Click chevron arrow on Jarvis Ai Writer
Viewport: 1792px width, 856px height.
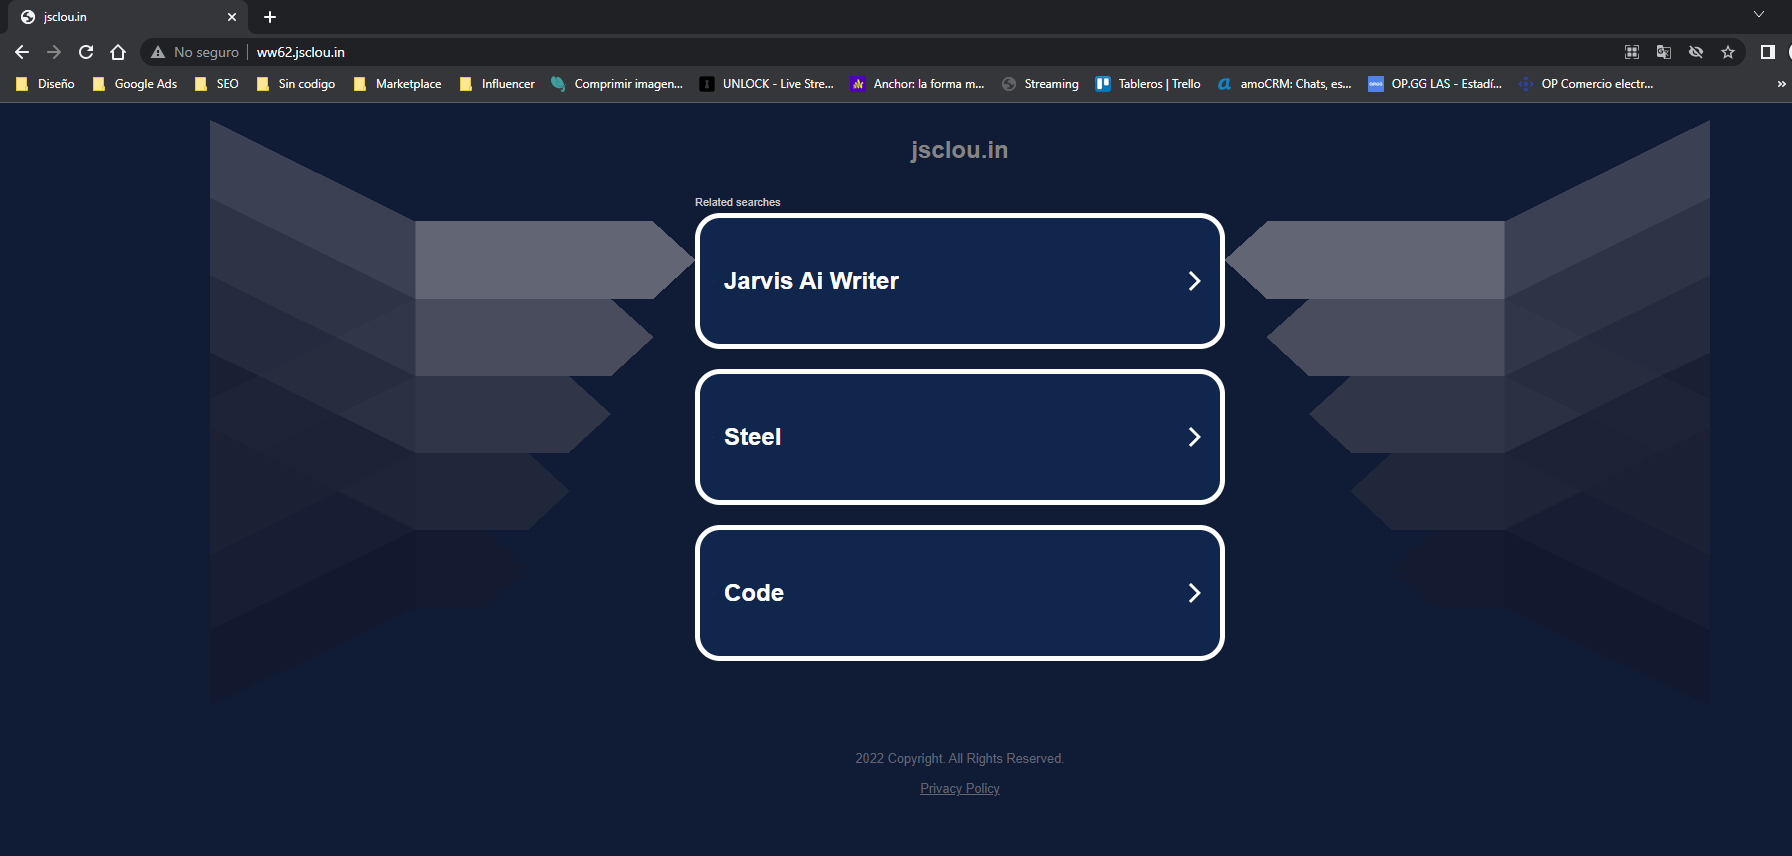point(1194,281)
